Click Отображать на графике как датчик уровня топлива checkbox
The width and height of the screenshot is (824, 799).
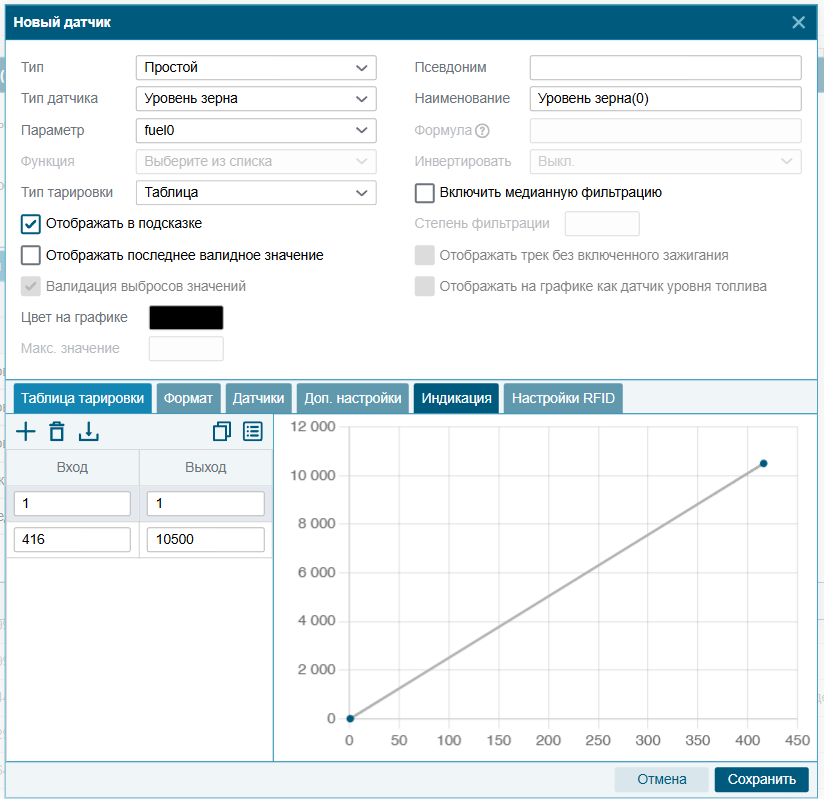(x=425, y=286)
